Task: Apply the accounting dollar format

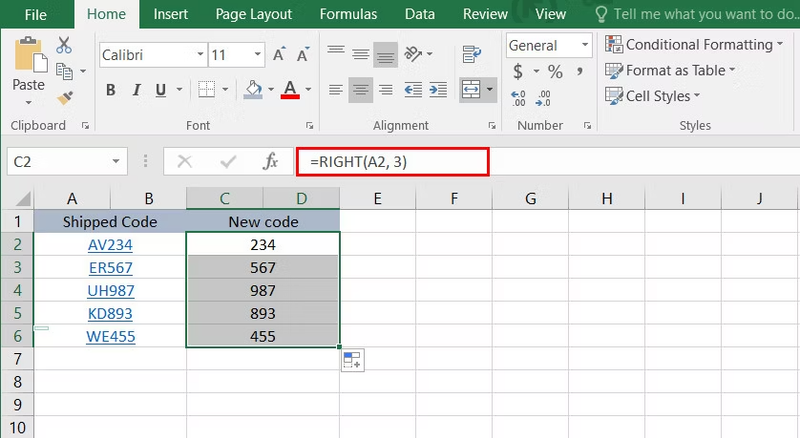Action: [x=518, y=71]
